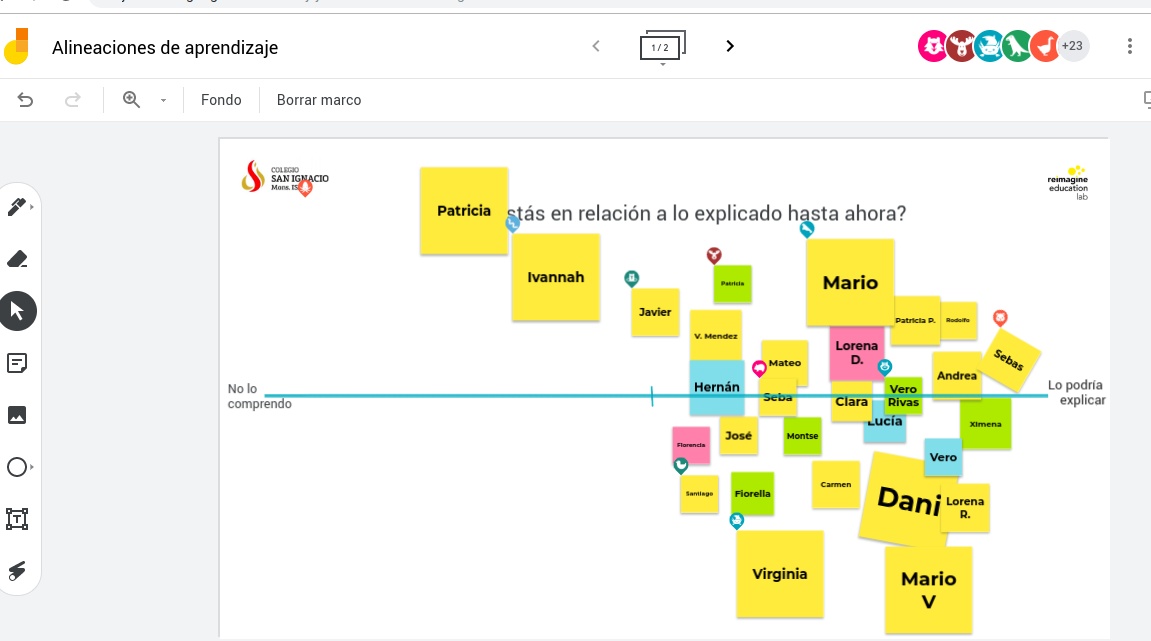Redo the last action
Screen dimensions: 1151x641
click(72, 100)
